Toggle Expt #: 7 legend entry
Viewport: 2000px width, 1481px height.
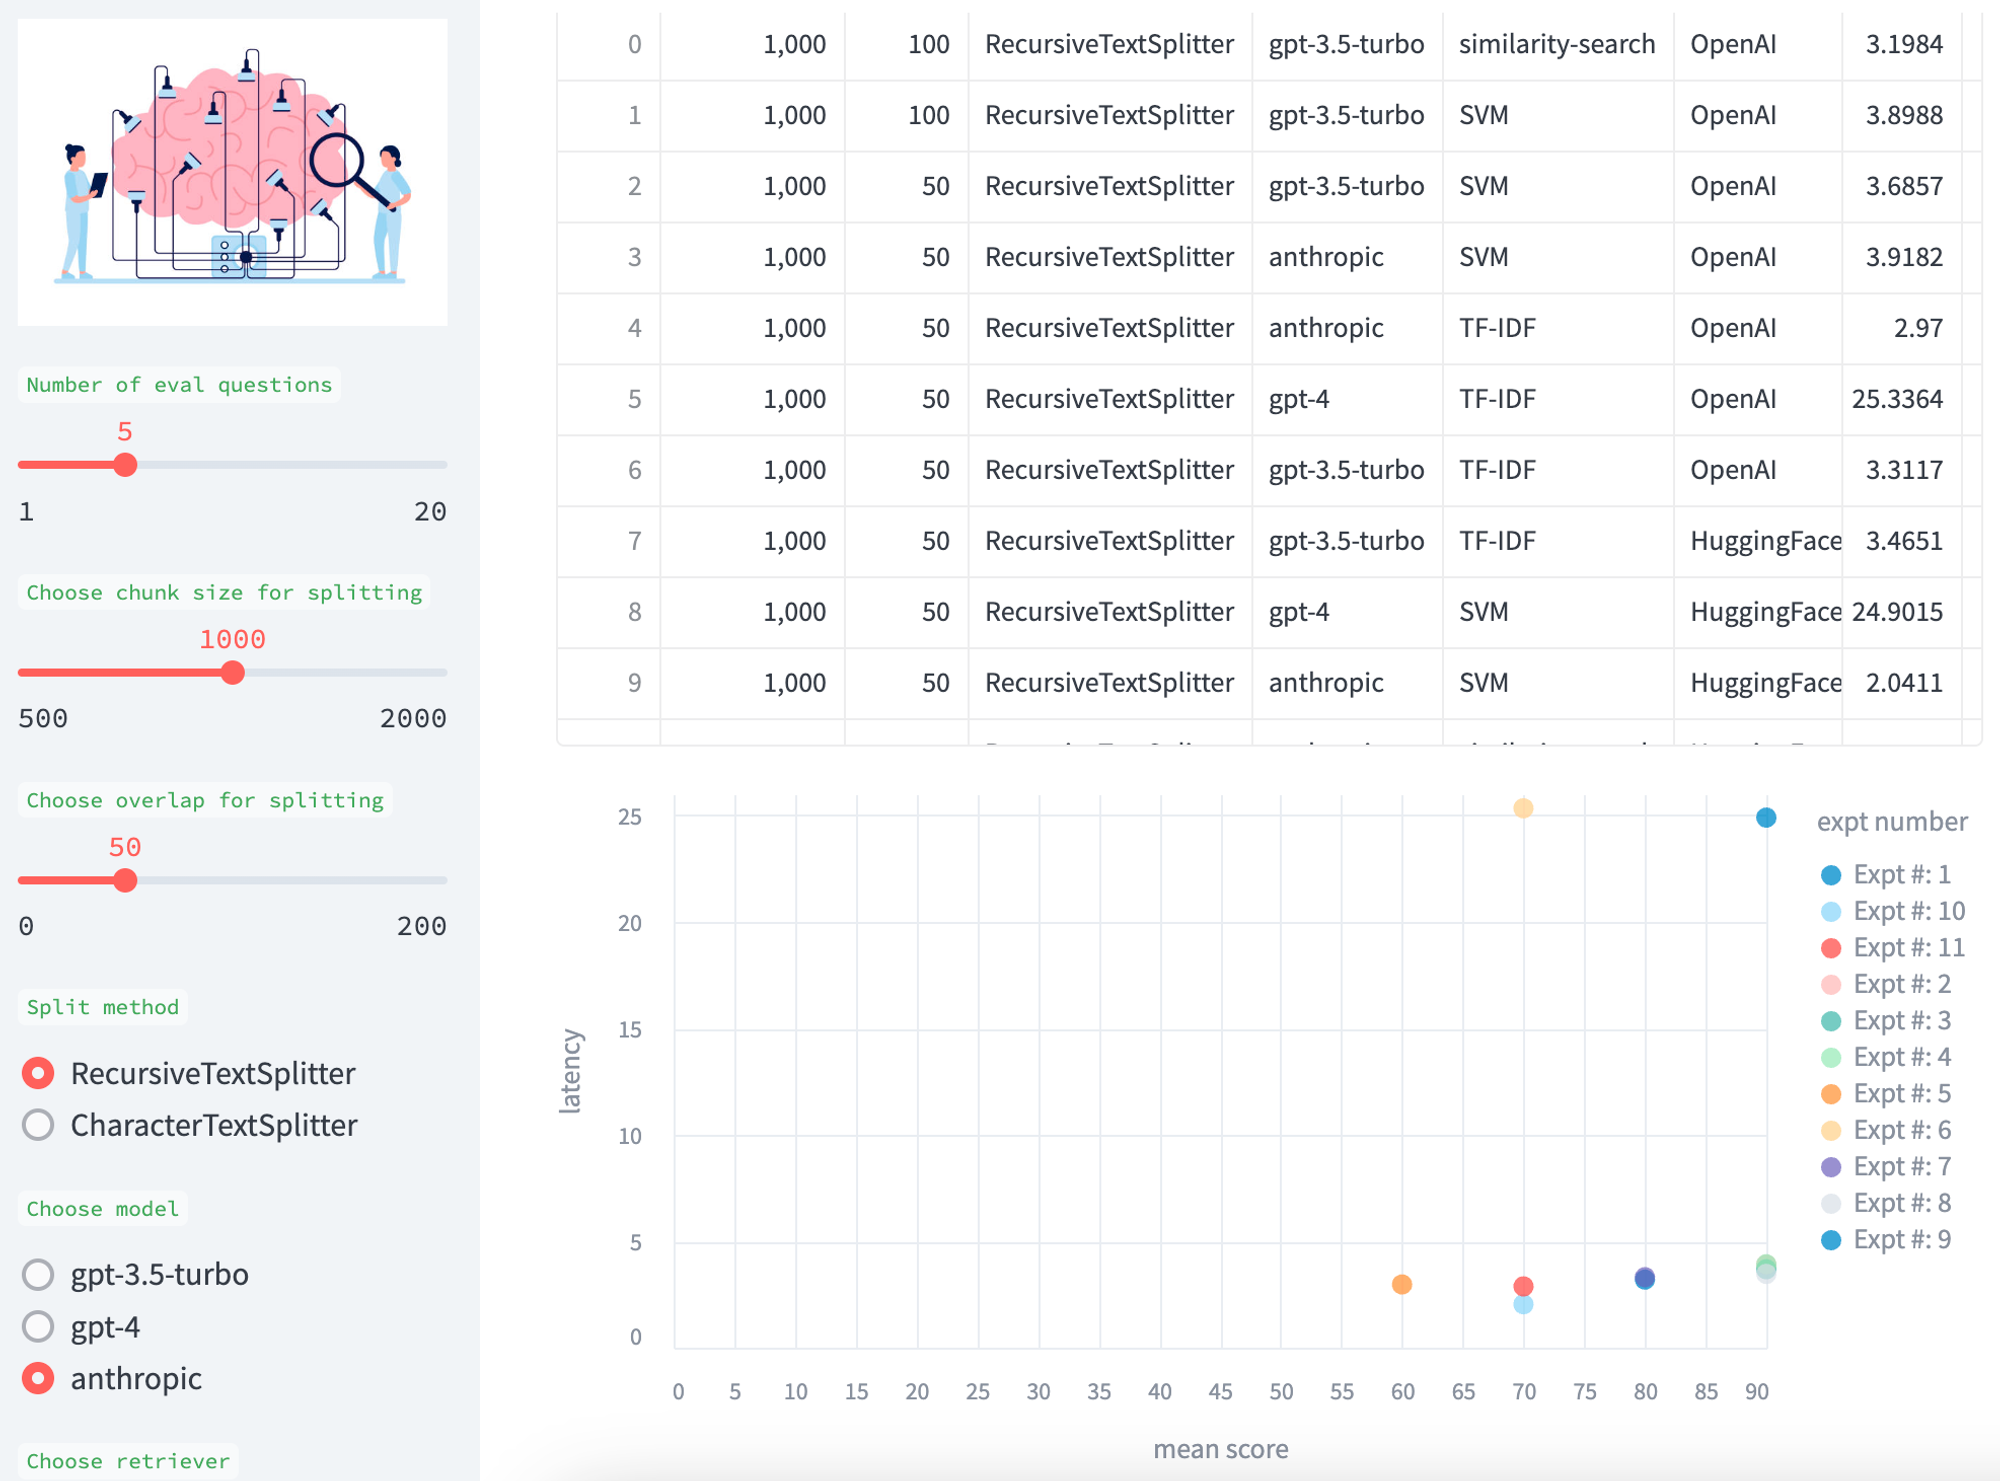[1901, 1166]
